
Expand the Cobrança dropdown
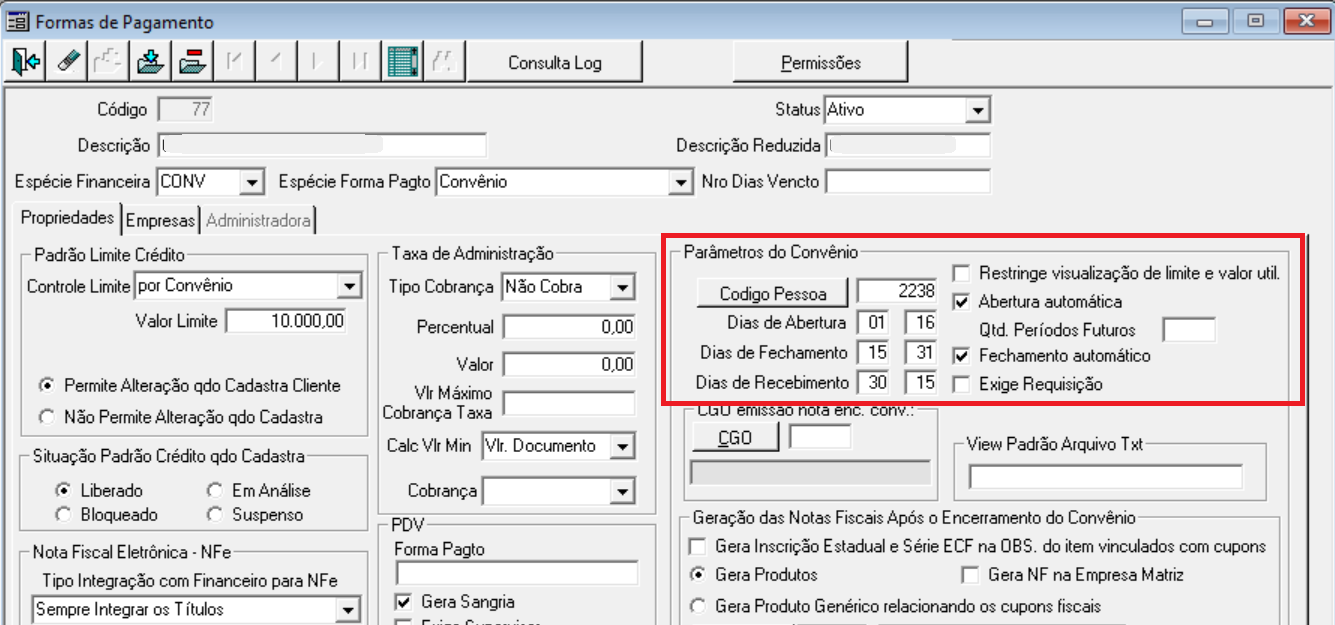(x=623, y=491)
